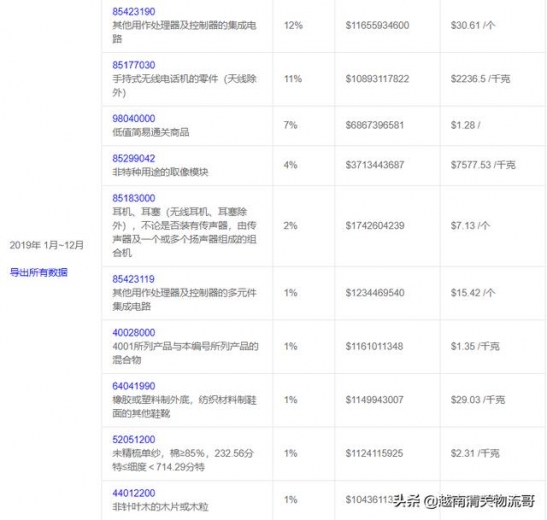Select value $1234469540
Viewport: 547px width, 520px height.
coord(375,293)
